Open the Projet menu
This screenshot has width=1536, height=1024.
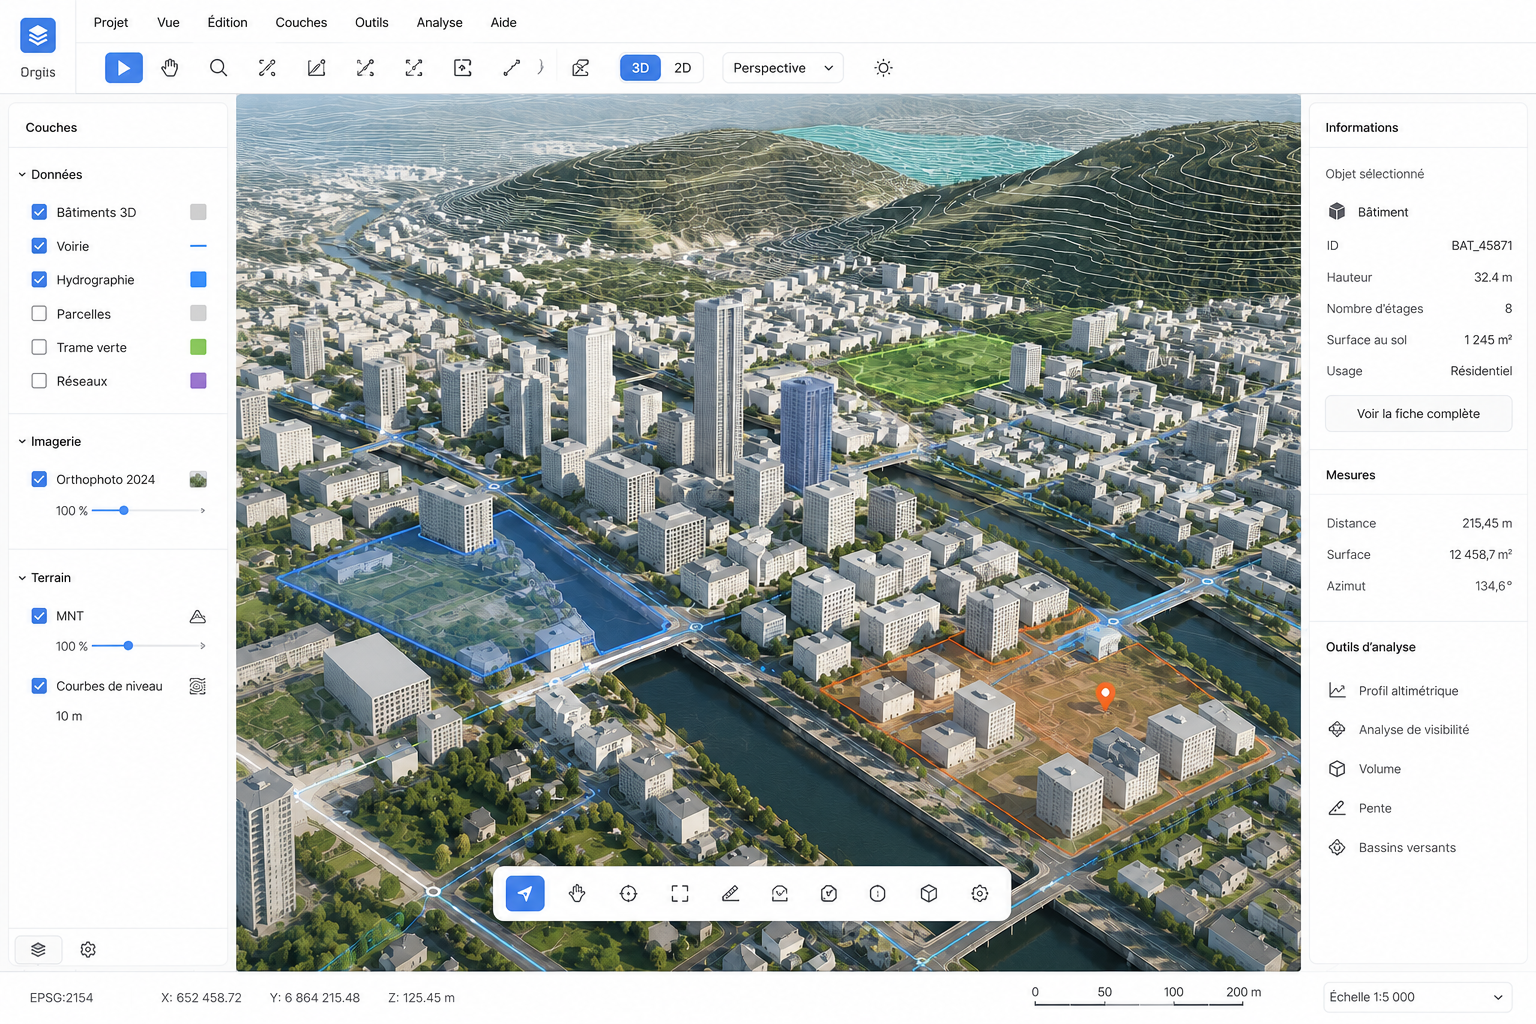tap(111, 22)
